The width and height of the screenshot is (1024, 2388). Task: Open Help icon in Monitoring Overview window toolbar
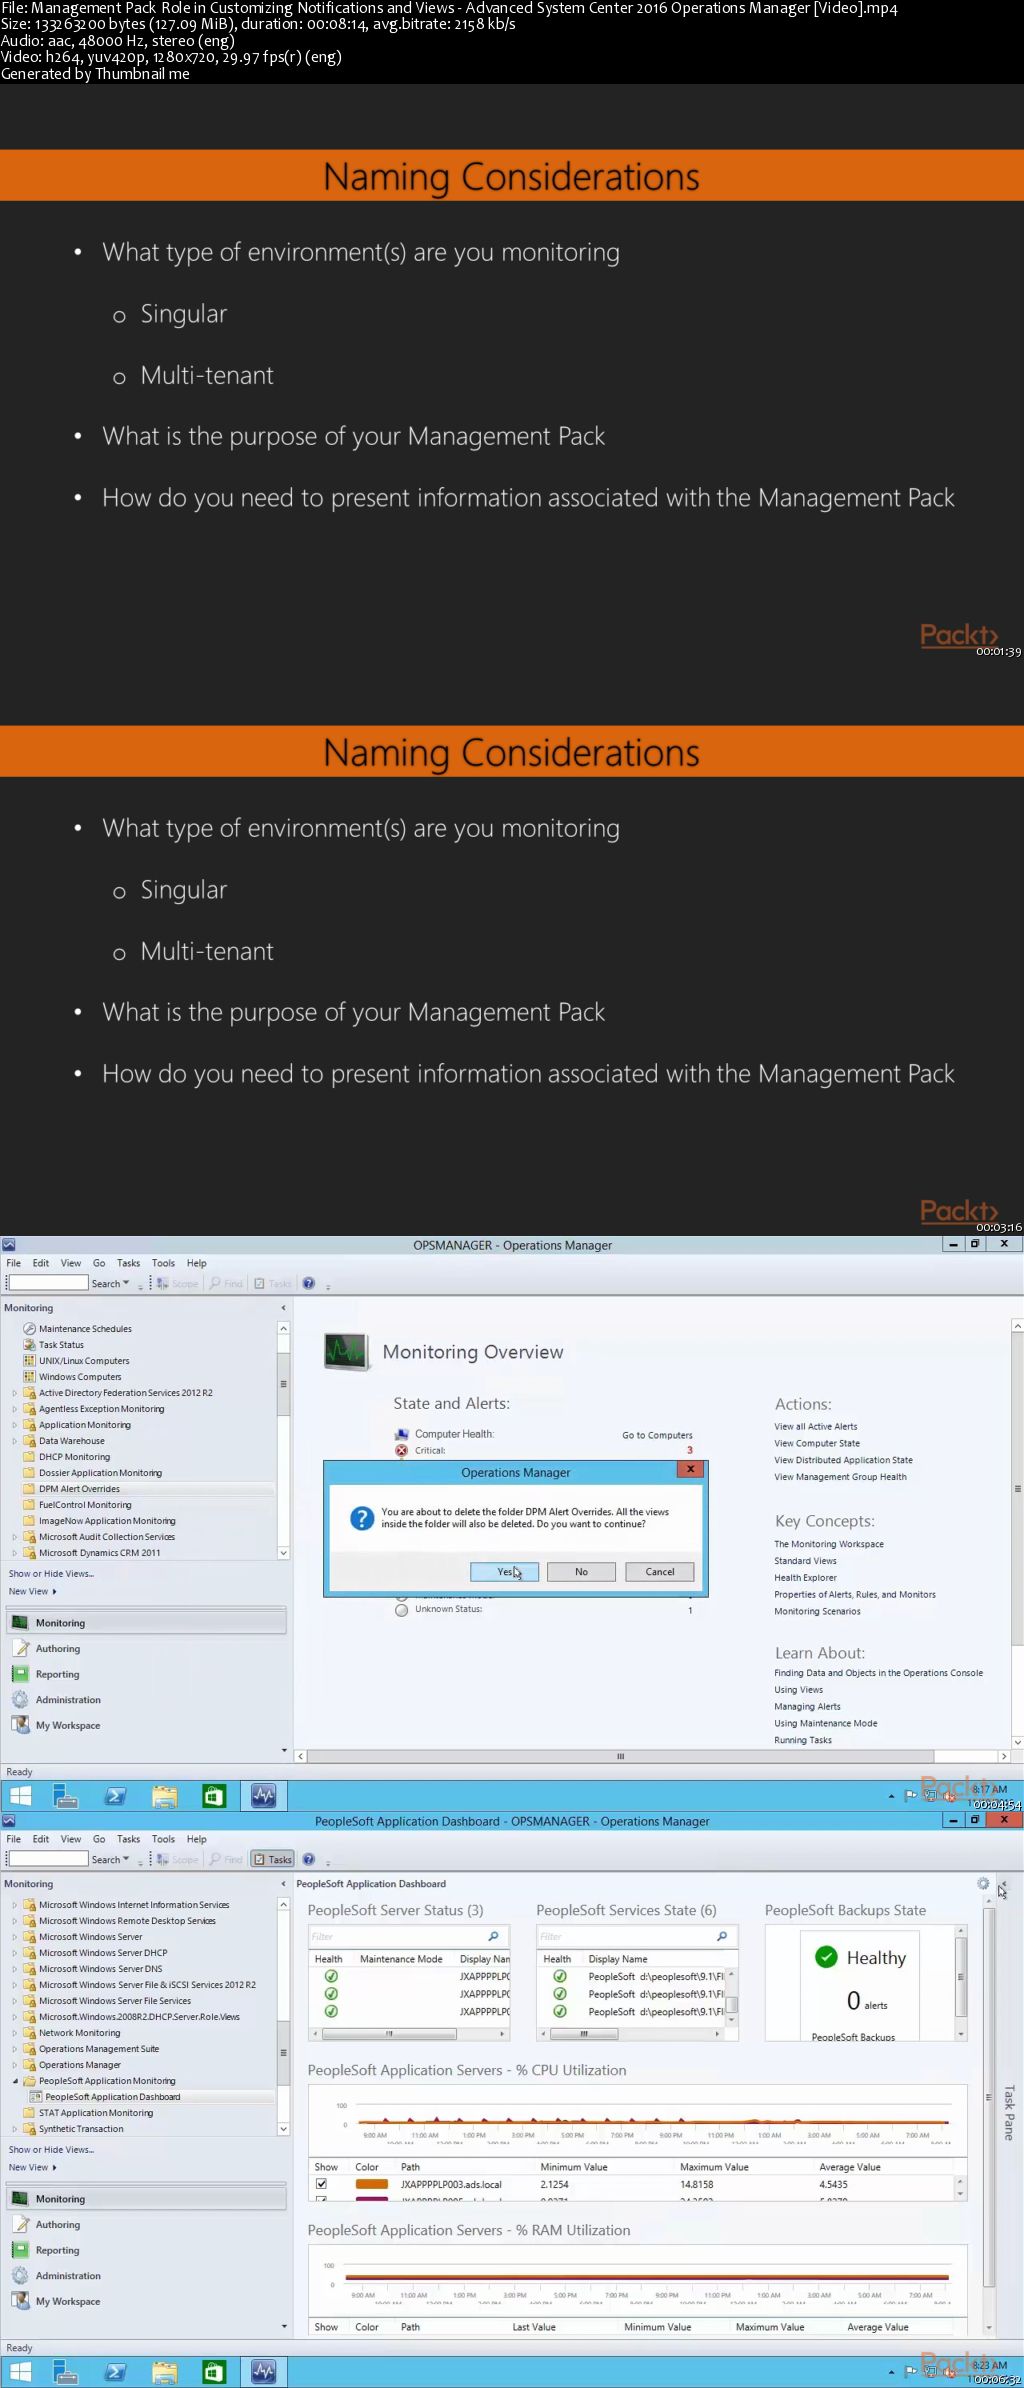tap(309, 1283)
